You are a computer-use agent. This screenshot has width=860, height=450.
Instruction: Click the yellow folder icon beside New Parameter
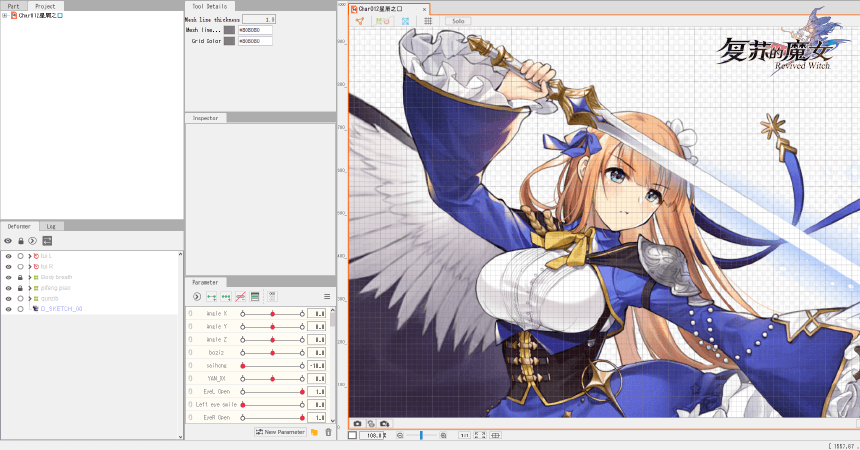click(314, 432)
